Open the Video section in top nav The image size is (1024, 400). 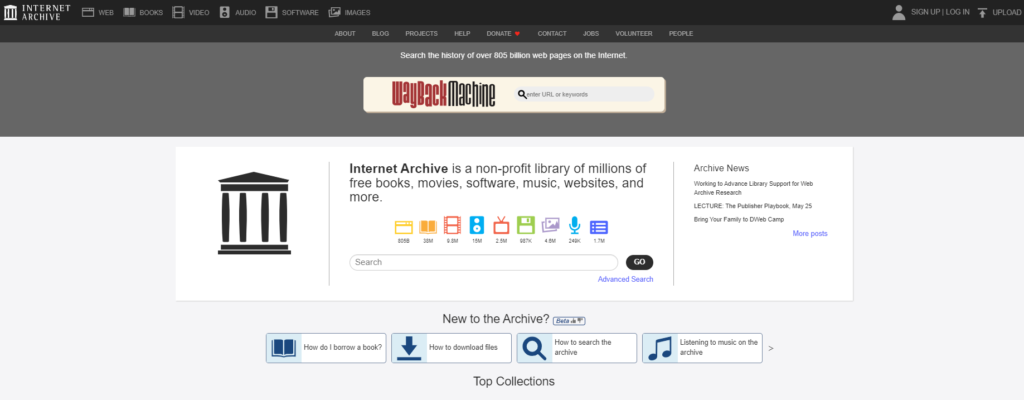coord(191,12)
